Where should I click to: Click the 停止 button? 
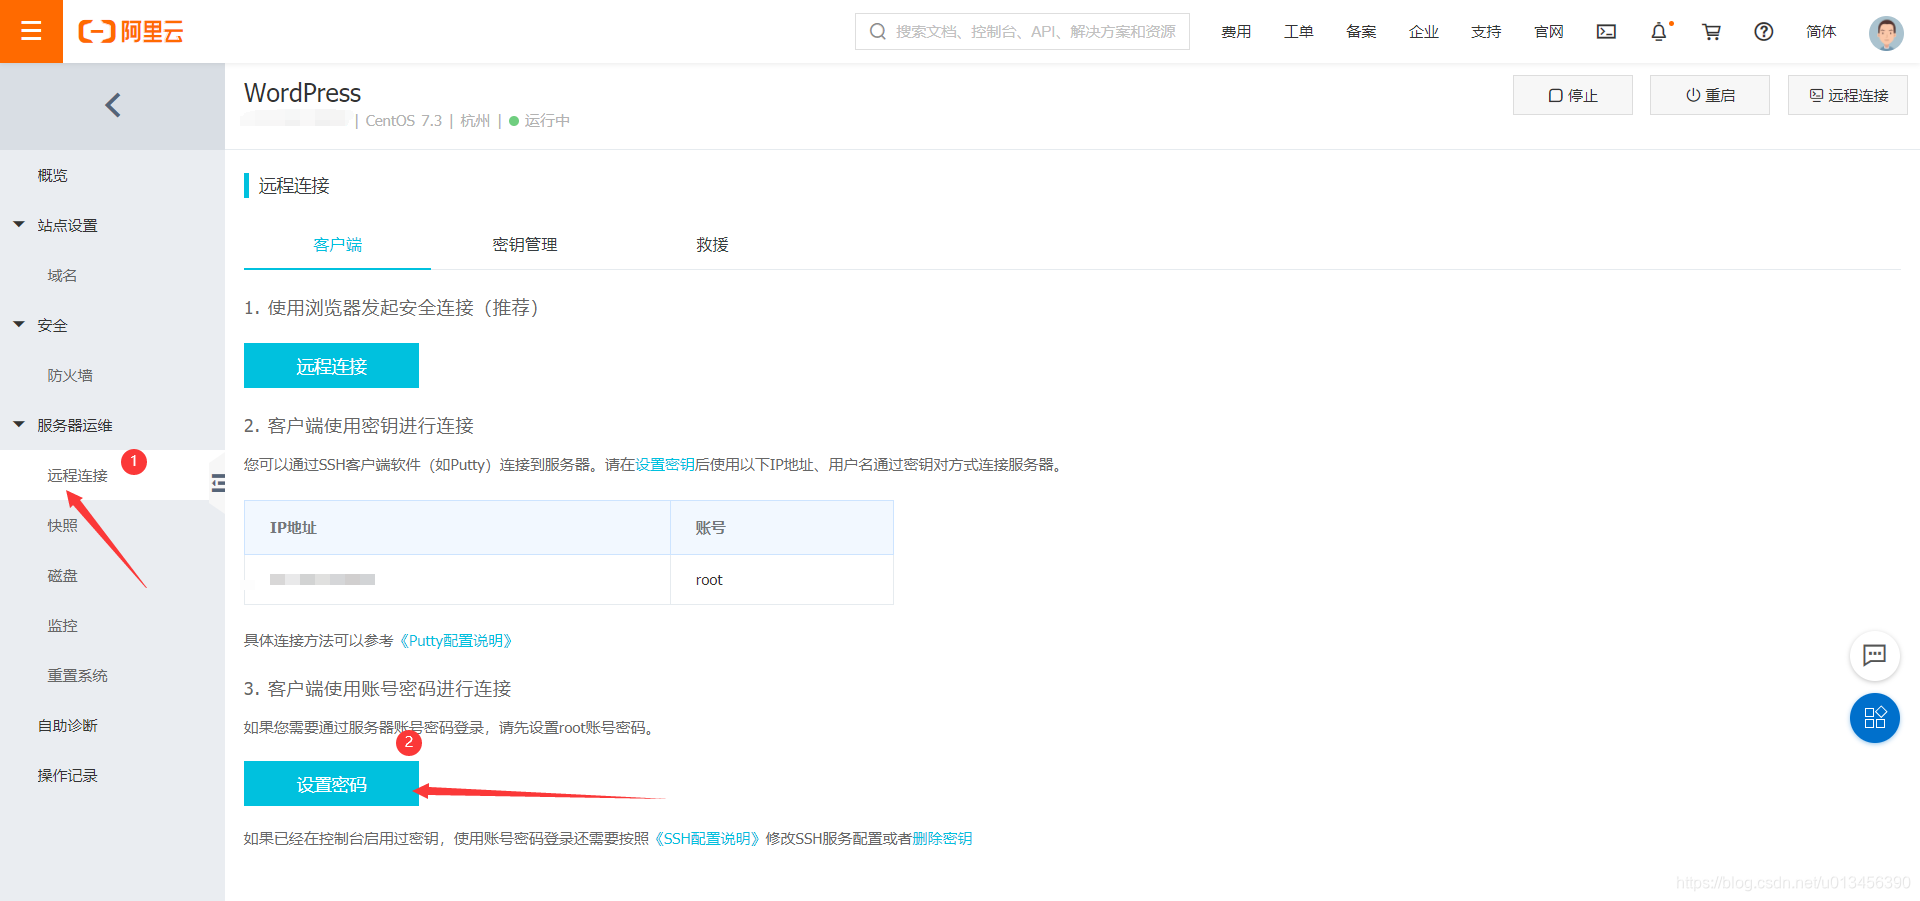(1573, 95)
